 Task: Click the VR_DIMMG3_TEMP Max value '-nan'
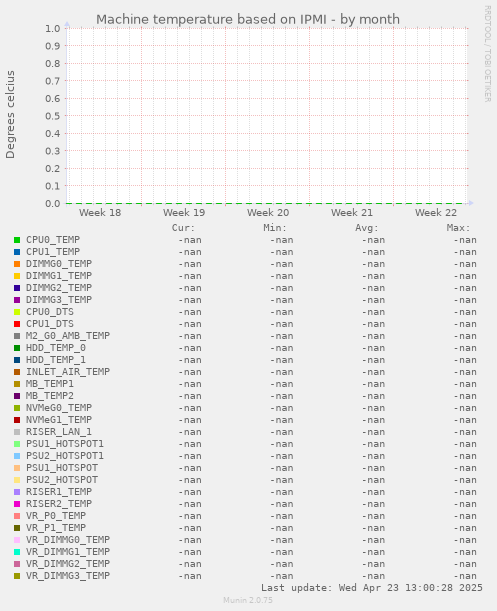[465, 576]
